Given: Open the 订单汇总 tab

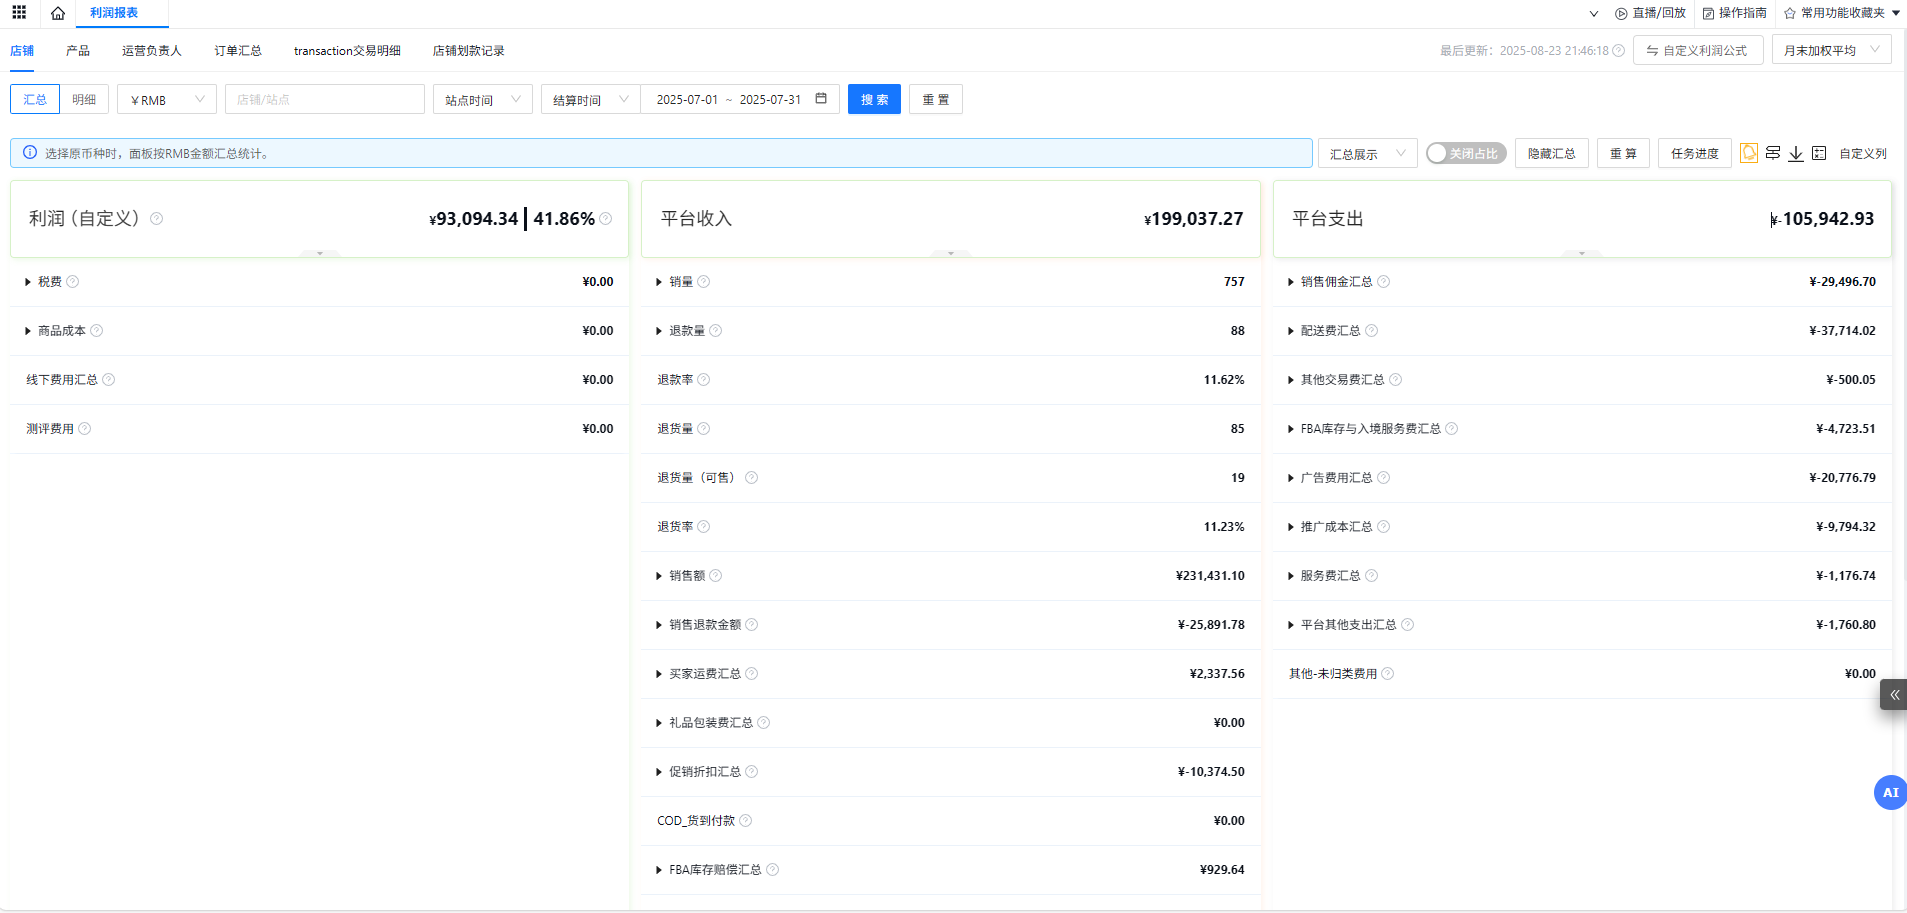Looking at the screenshot, I should 238,51.
